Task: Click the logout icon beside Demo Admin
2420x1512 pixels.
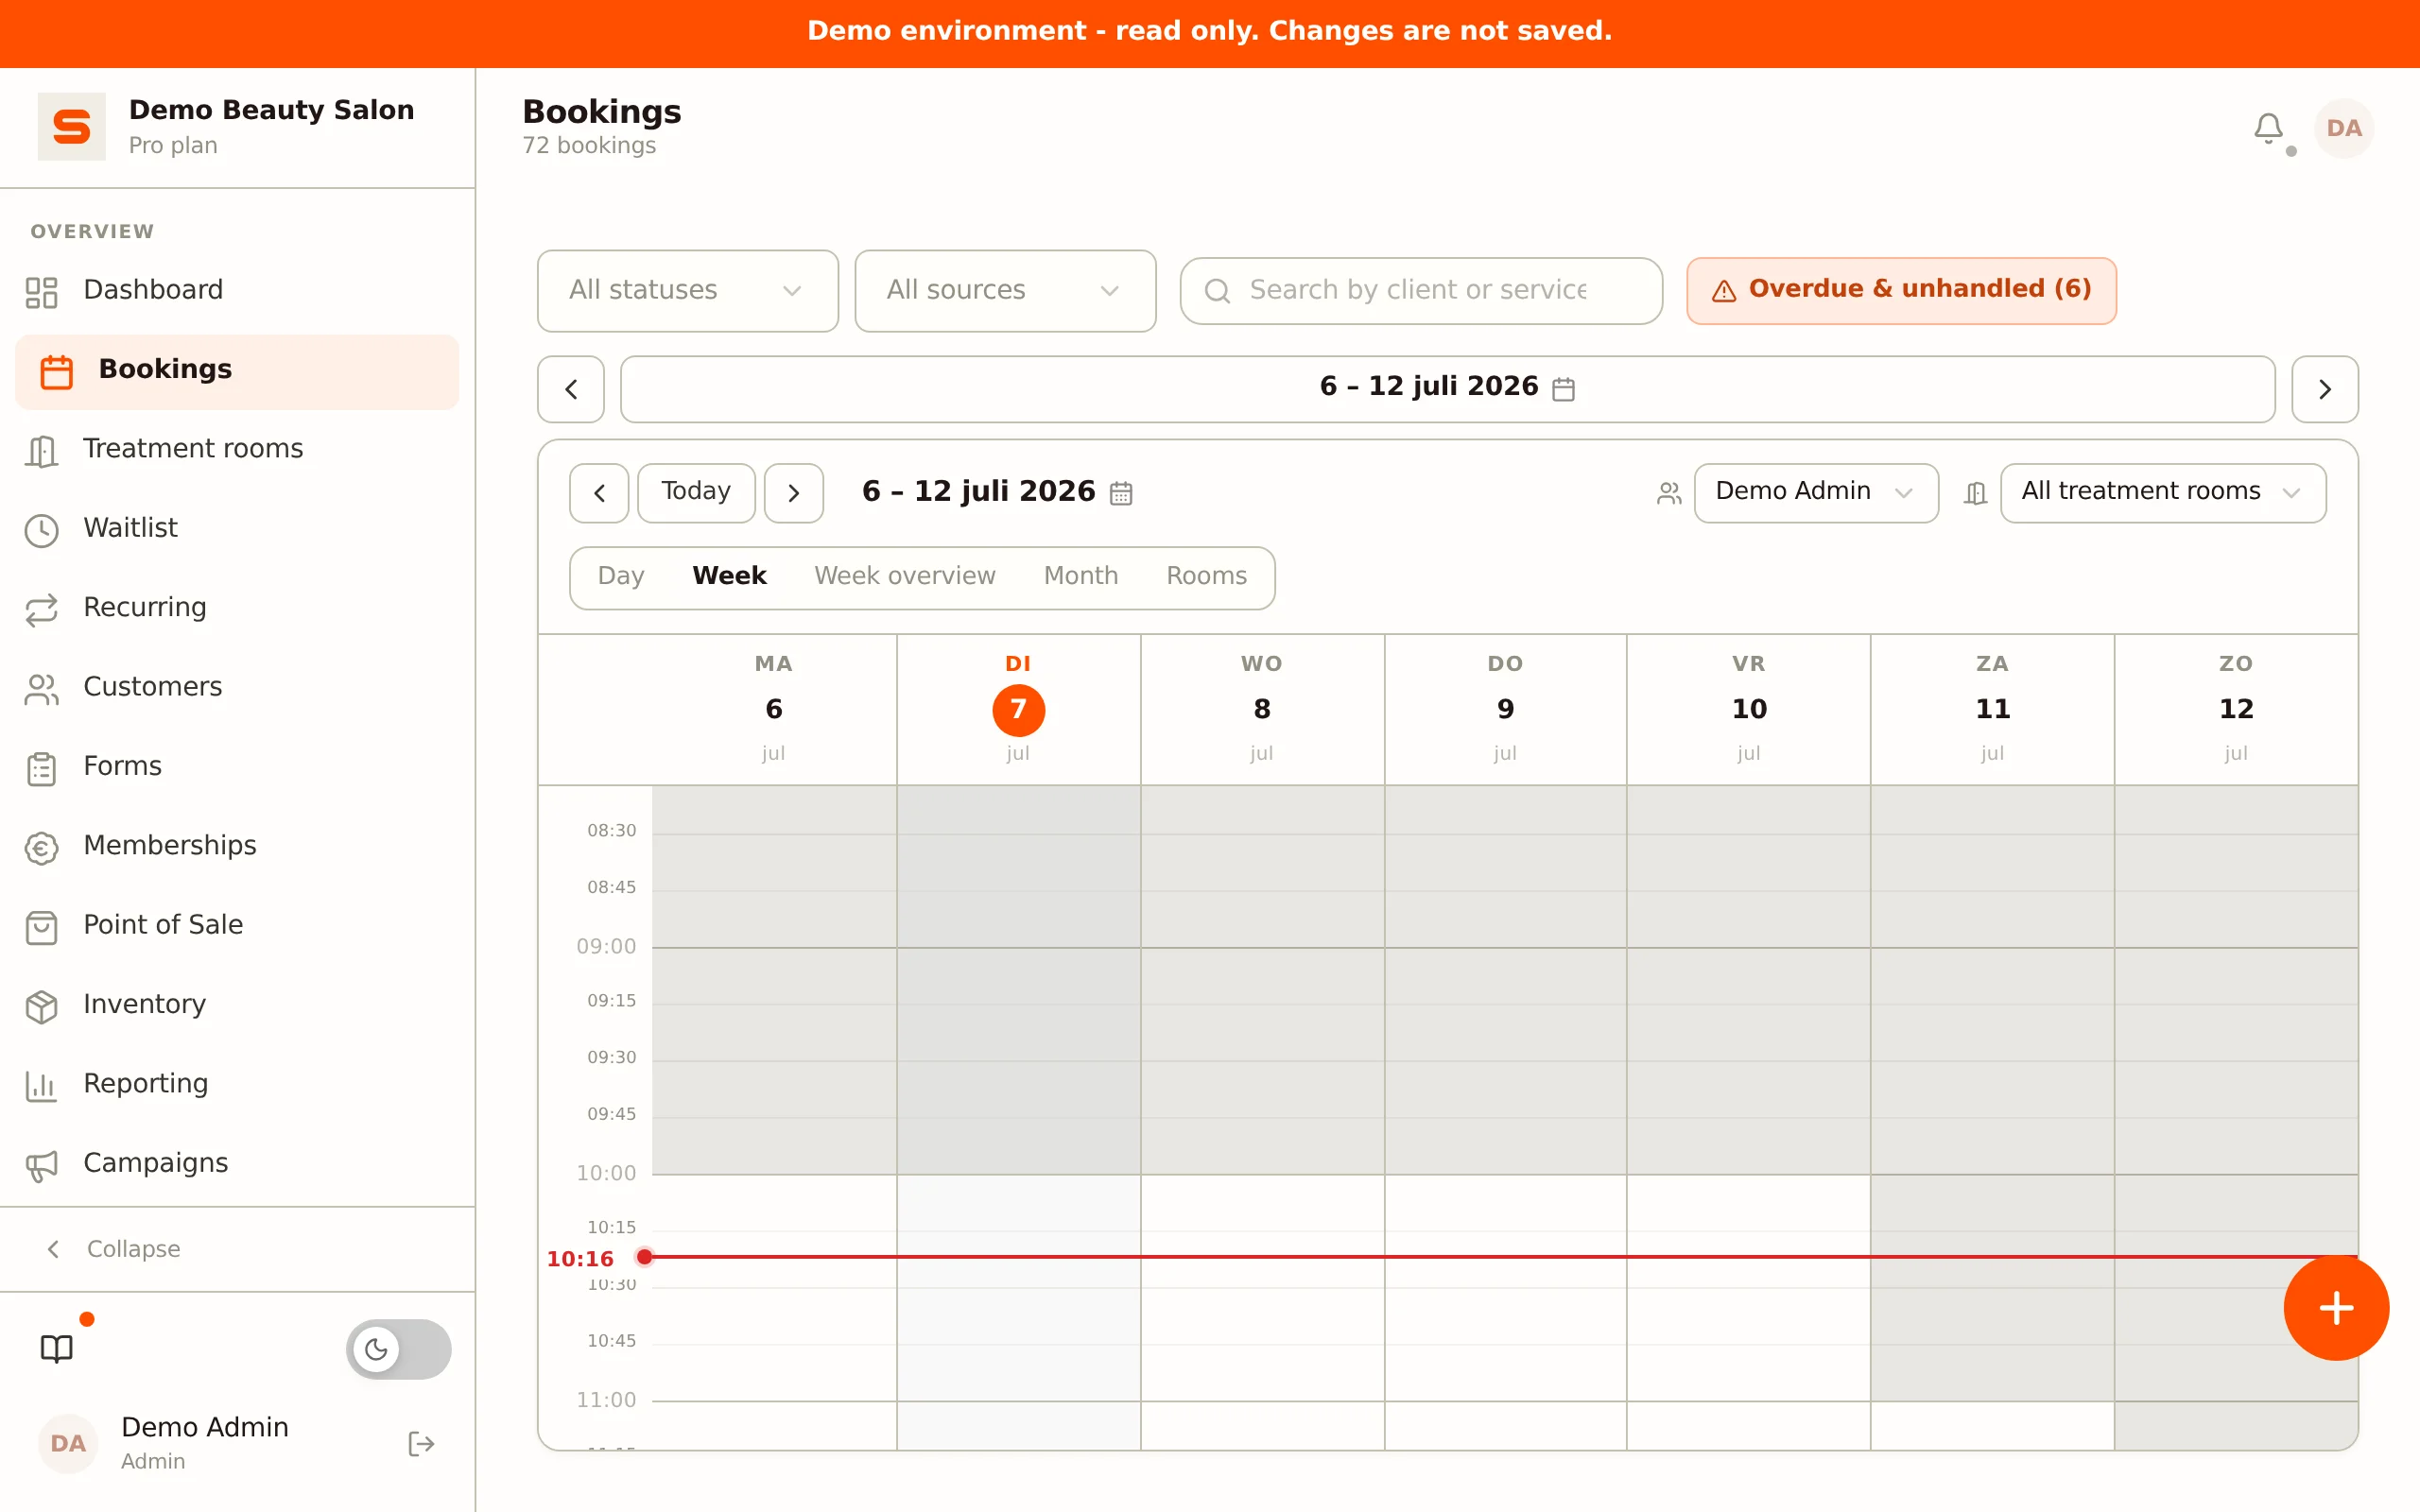Action: click(421, 1443)
